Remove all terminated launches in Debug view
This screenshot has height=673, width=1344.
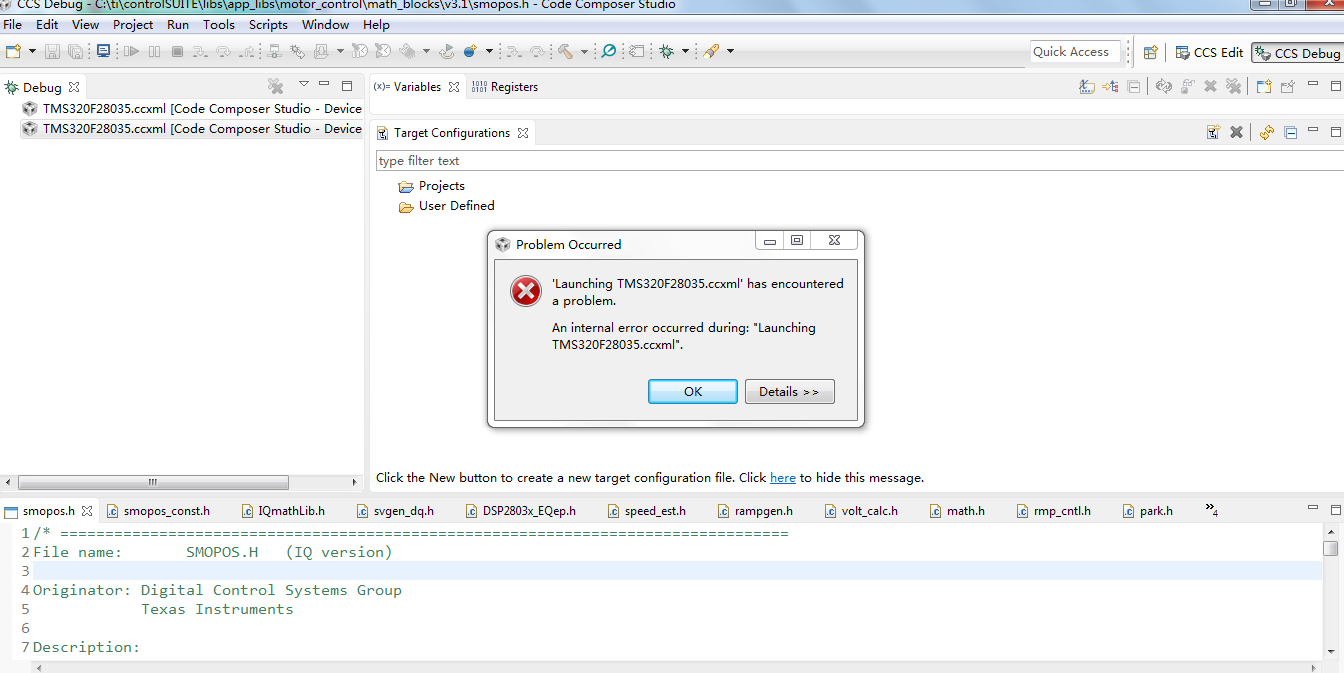pyautogui.click(x=276, y=87)
